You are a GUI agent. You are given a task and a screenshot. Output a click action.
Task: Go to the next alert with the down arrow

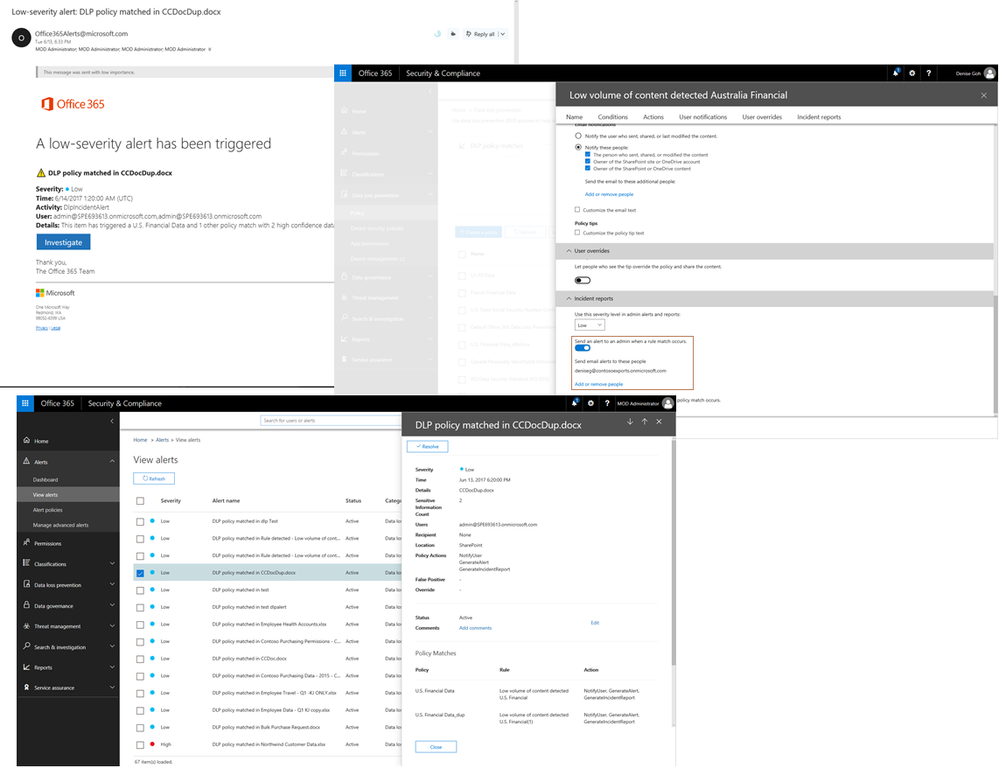629,422
